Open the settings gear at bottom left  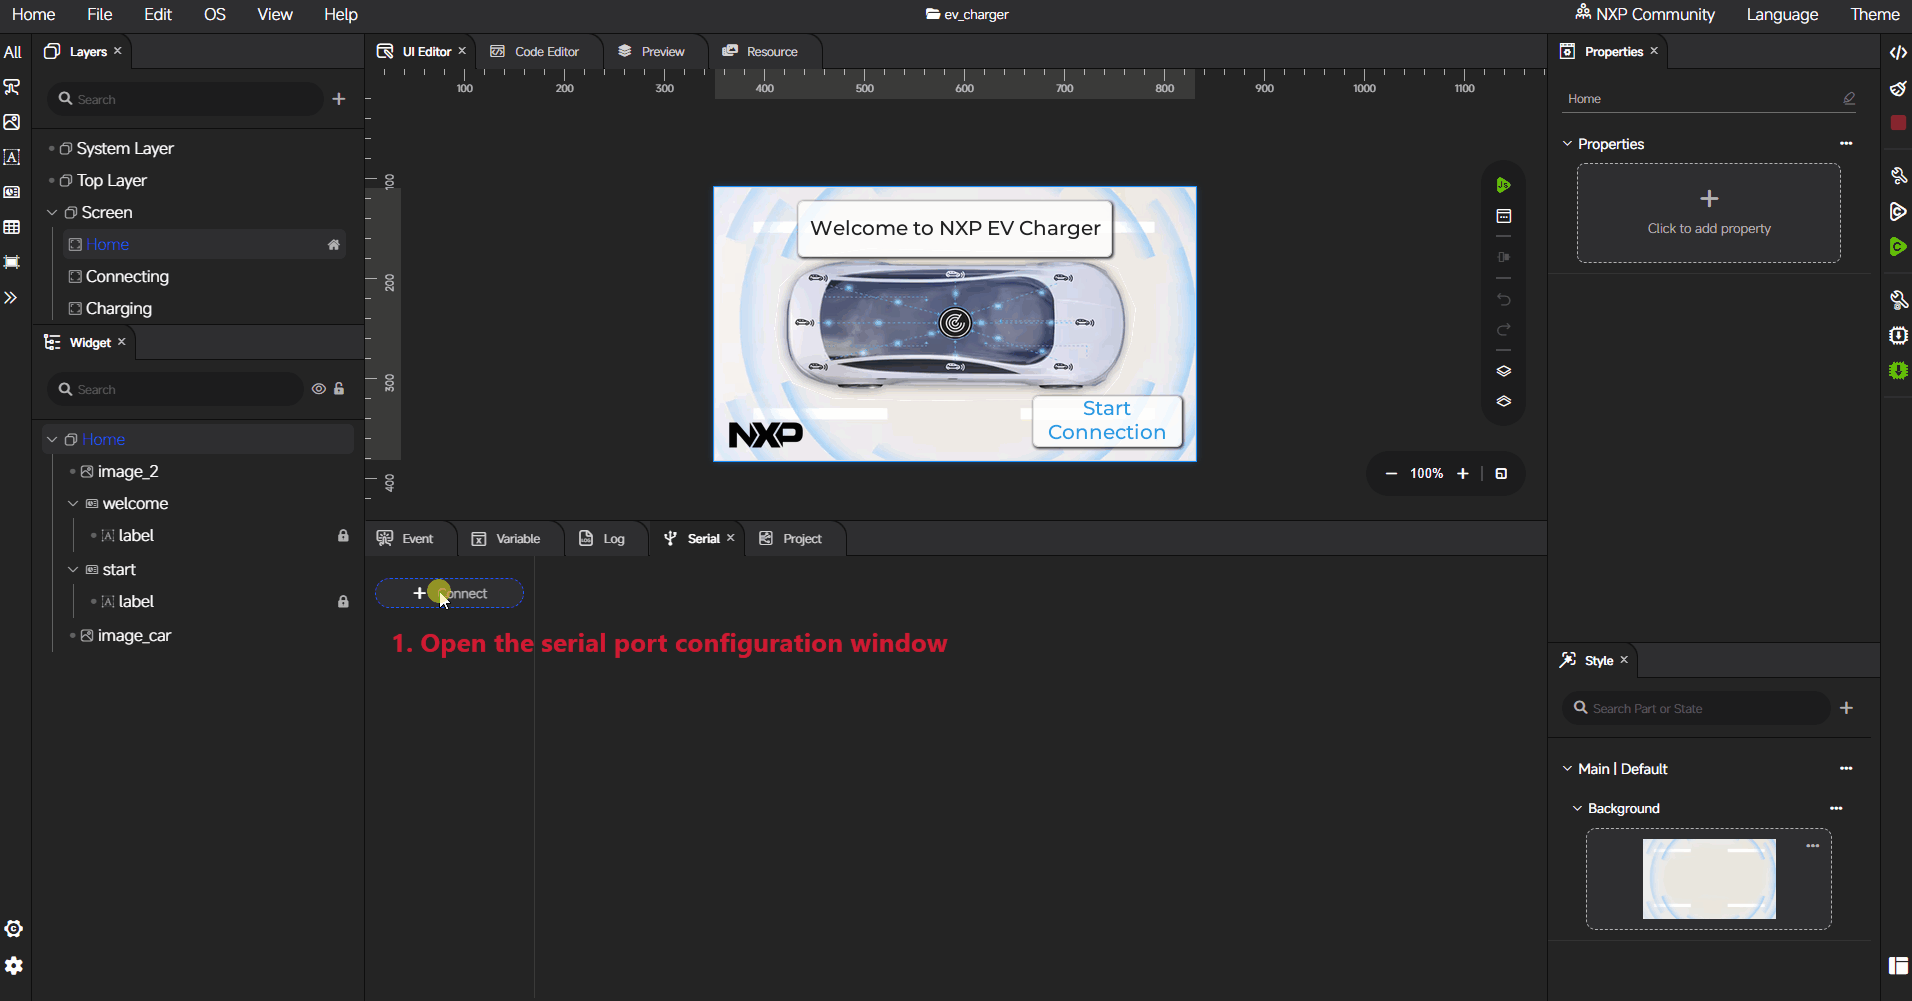pyautogui.click(x=13, y=966)
